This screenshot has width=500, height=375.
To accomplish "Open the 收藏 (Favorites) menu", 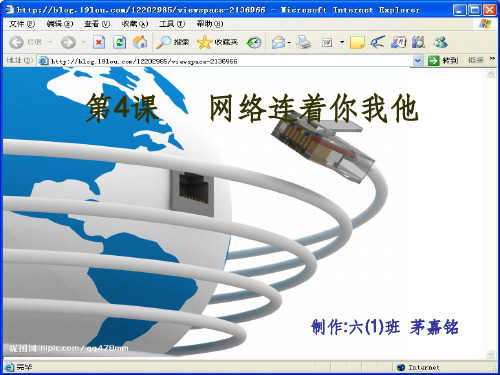I will tap(135, 24).
